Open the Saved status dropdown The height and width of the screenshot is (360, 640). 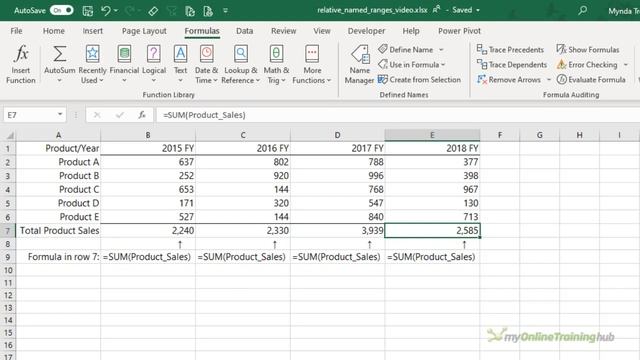(478, 10)
